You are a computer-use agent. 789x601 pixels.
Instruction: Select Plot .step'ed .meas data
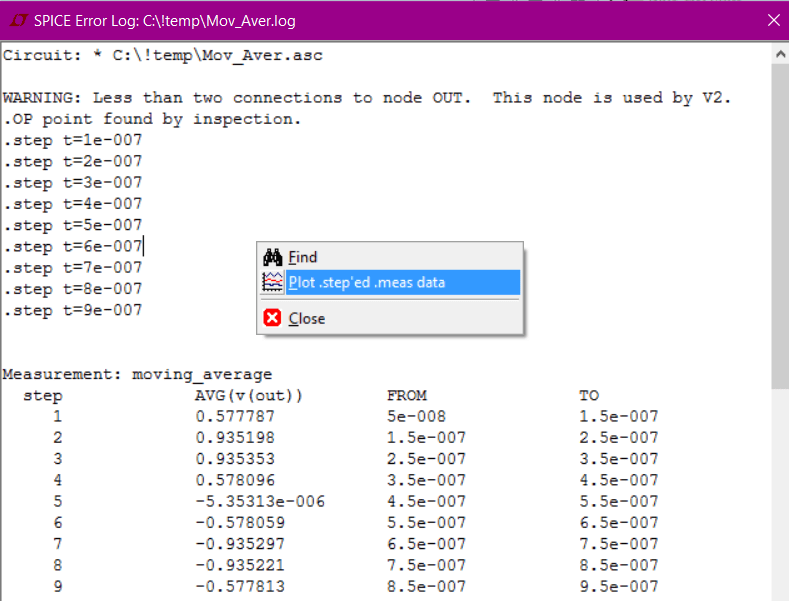[x=390, y=282]
